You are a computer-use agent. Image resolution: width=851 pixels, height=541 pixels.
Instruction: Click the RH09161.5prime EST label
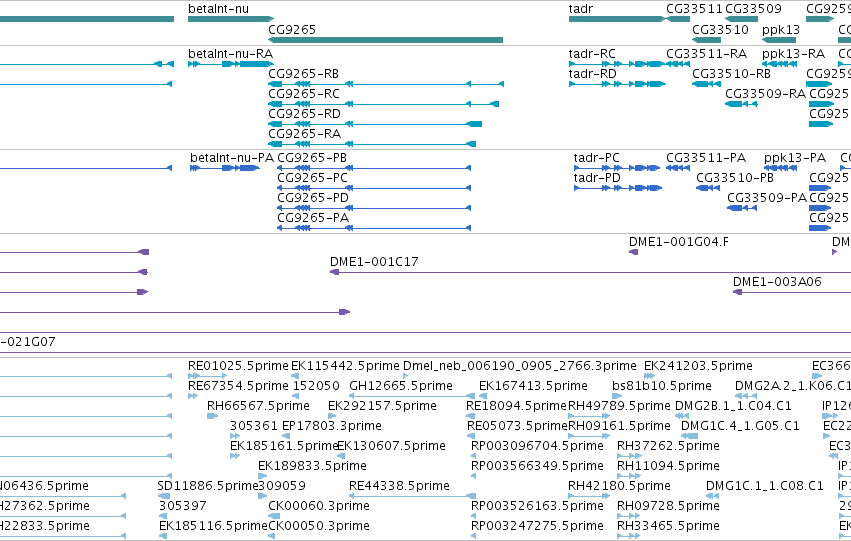point(619,426)
